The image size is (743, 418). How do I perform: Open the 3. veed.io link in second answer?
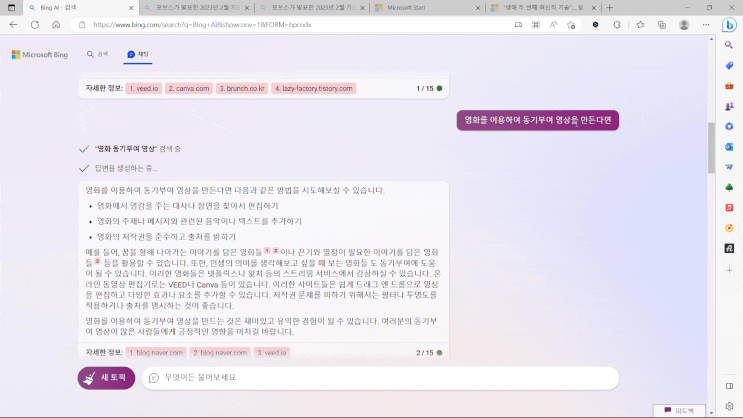coord(272,352)
